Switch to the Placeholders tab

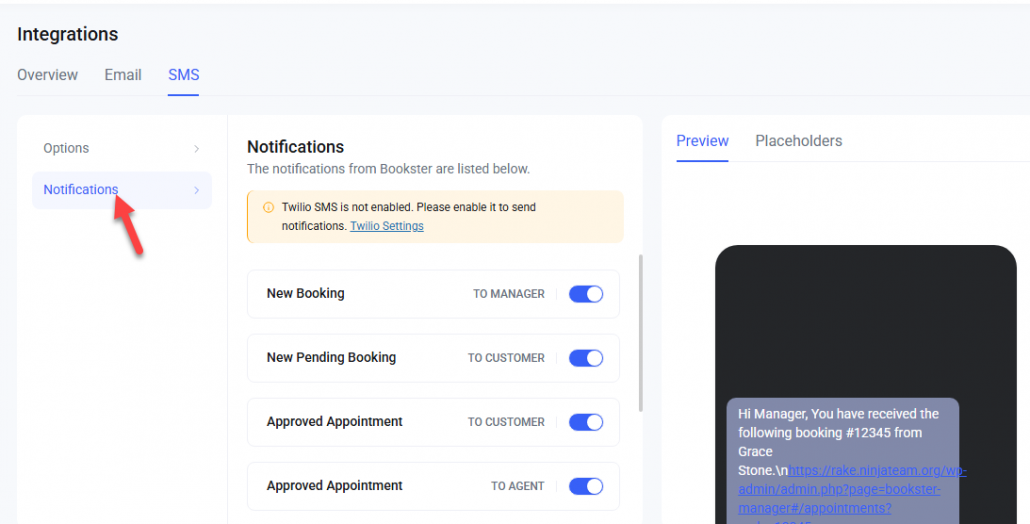[799, 141]
